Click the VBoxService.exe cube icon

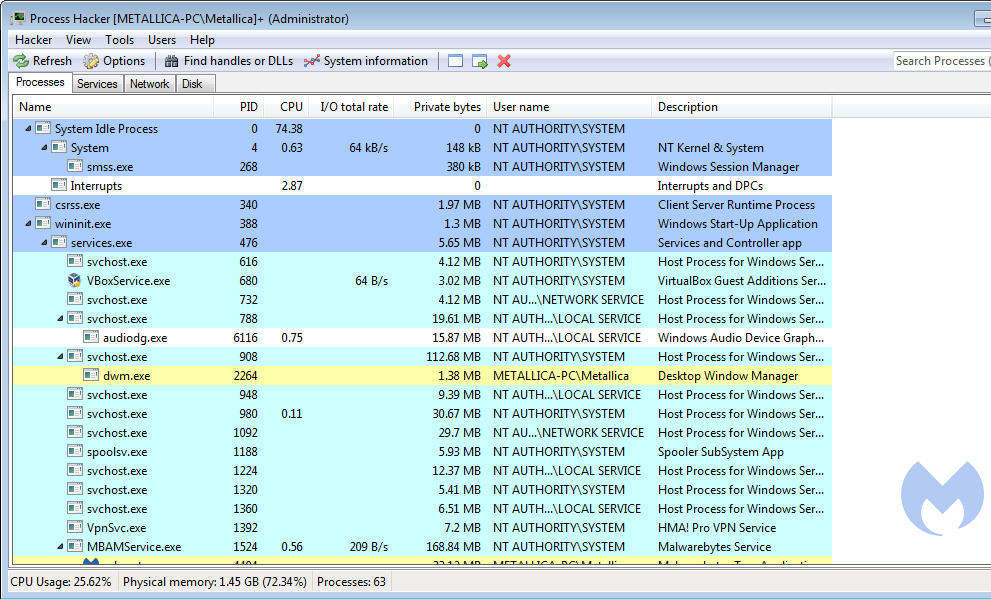[75, 281]
